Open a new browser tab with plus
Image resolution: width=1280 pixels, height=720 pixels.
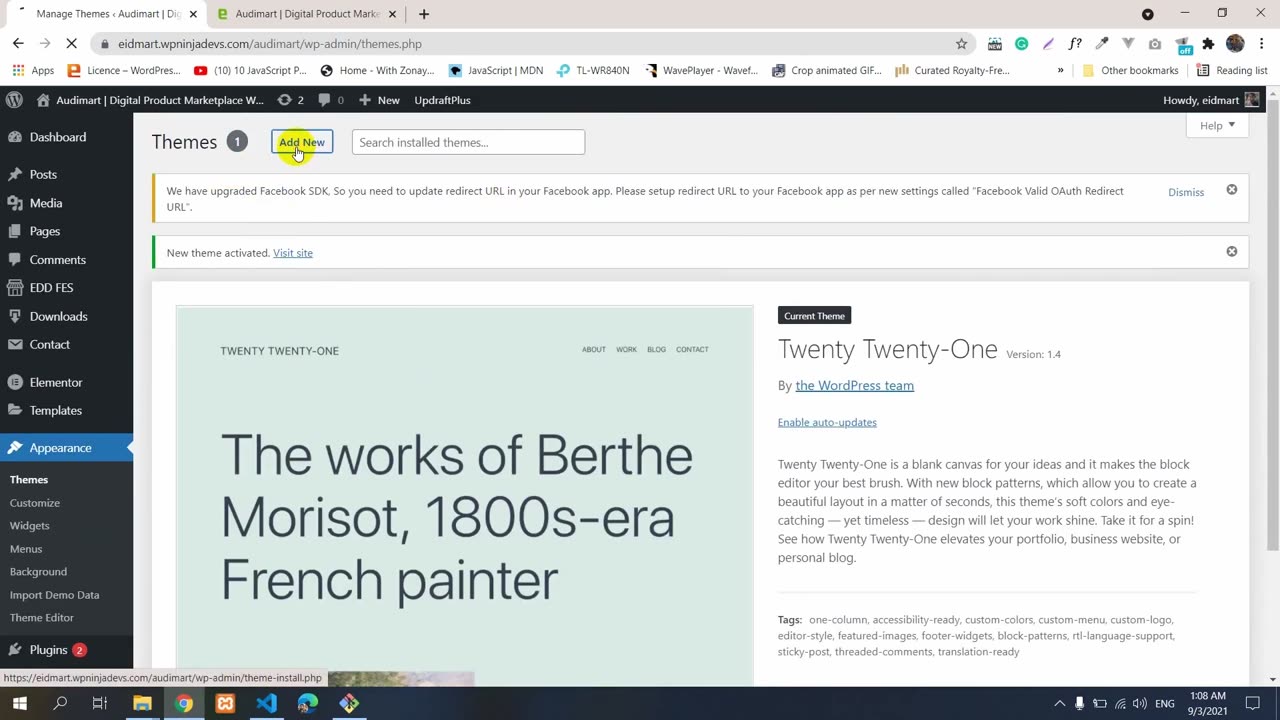click(x=424, y=14)
